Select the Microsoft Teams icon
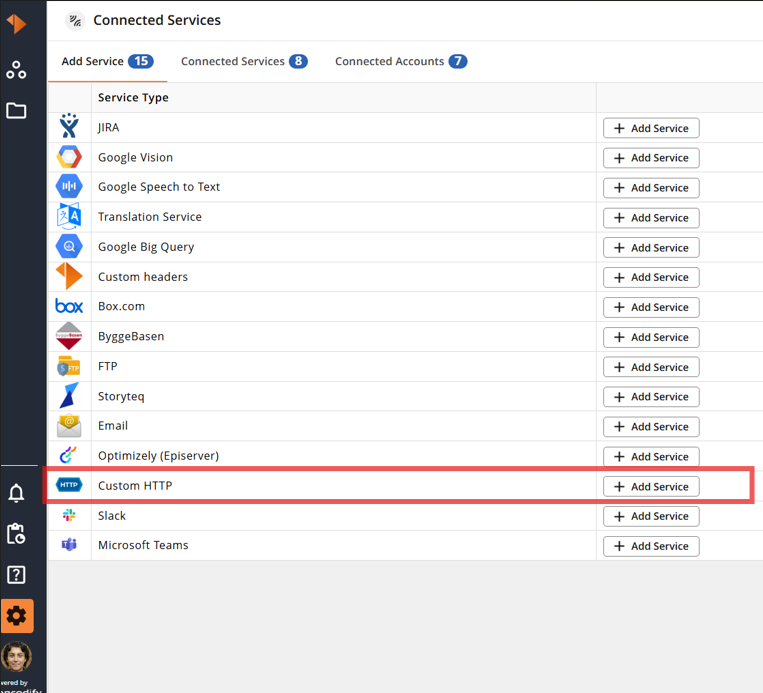The width and height of the screenshot is (763, 693). (x=69, y=545)
